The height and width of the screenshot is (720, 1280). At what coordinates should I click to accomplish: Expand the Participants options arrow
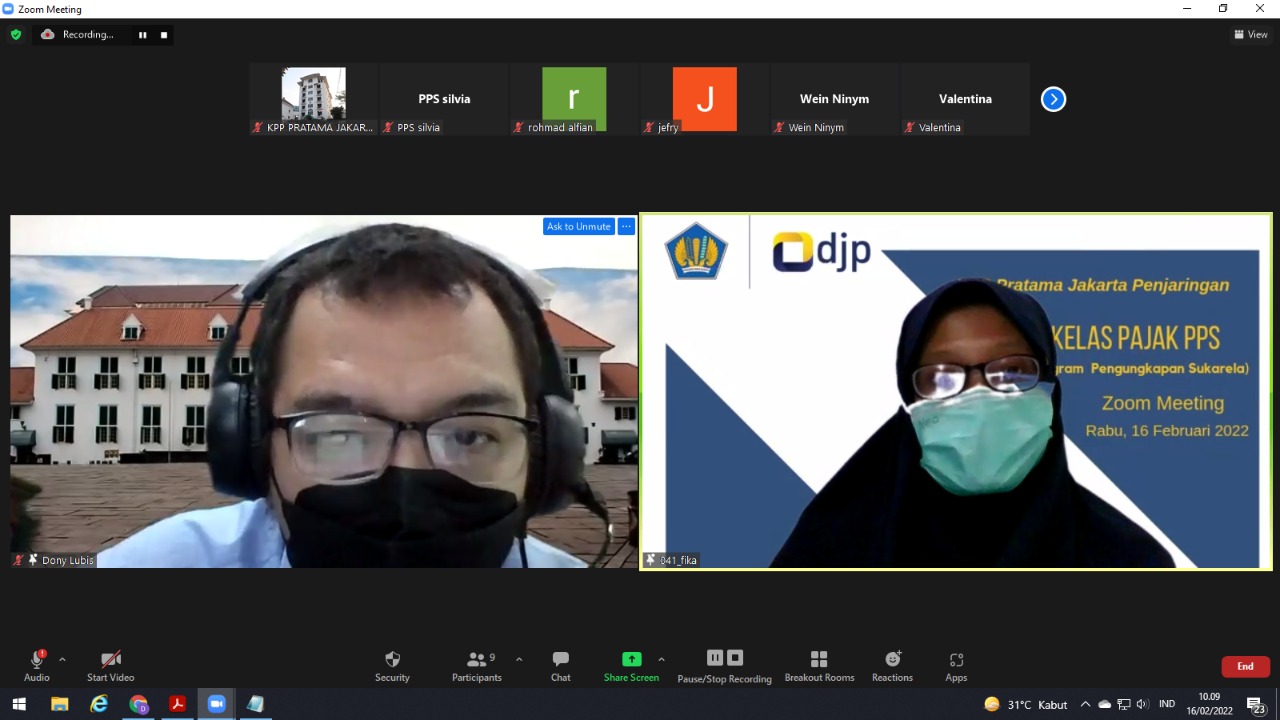tap(518, 660)
